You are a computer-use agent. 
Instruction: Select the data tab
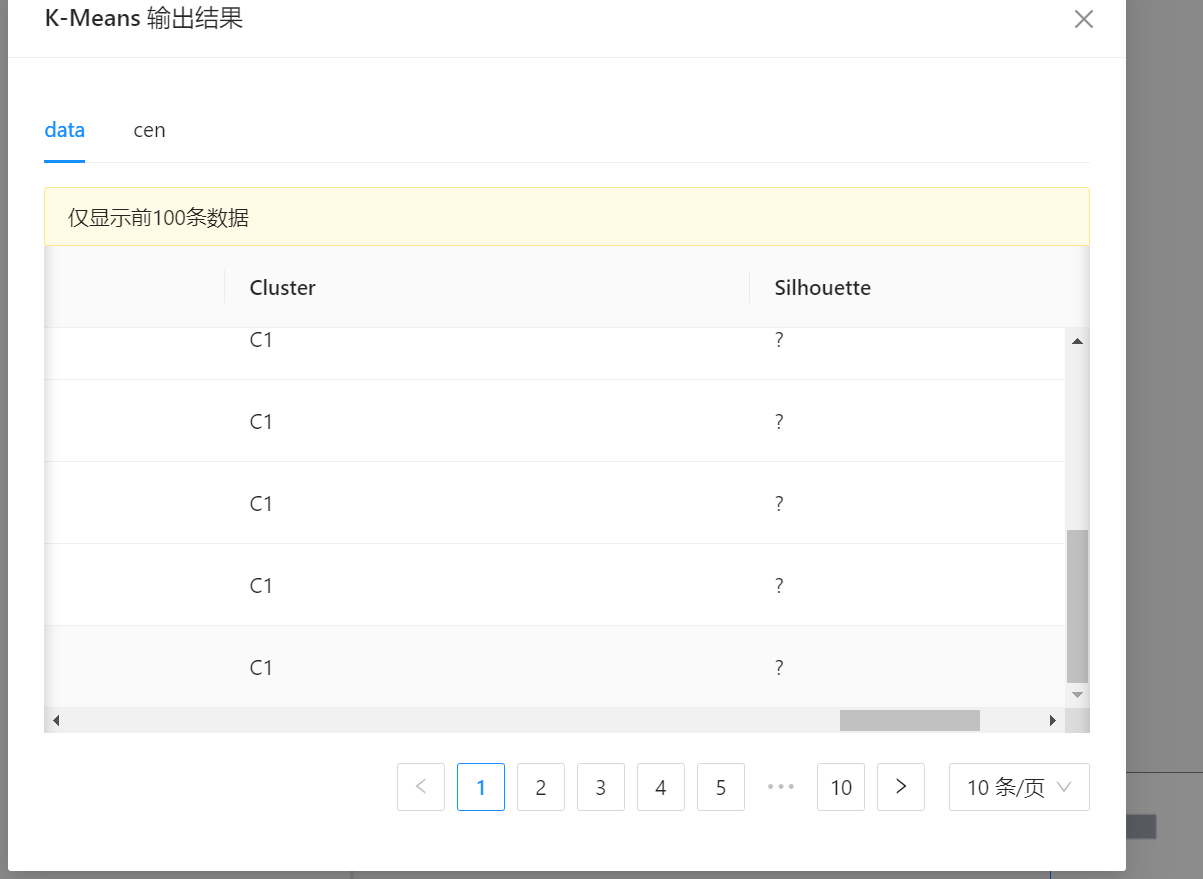65,130
